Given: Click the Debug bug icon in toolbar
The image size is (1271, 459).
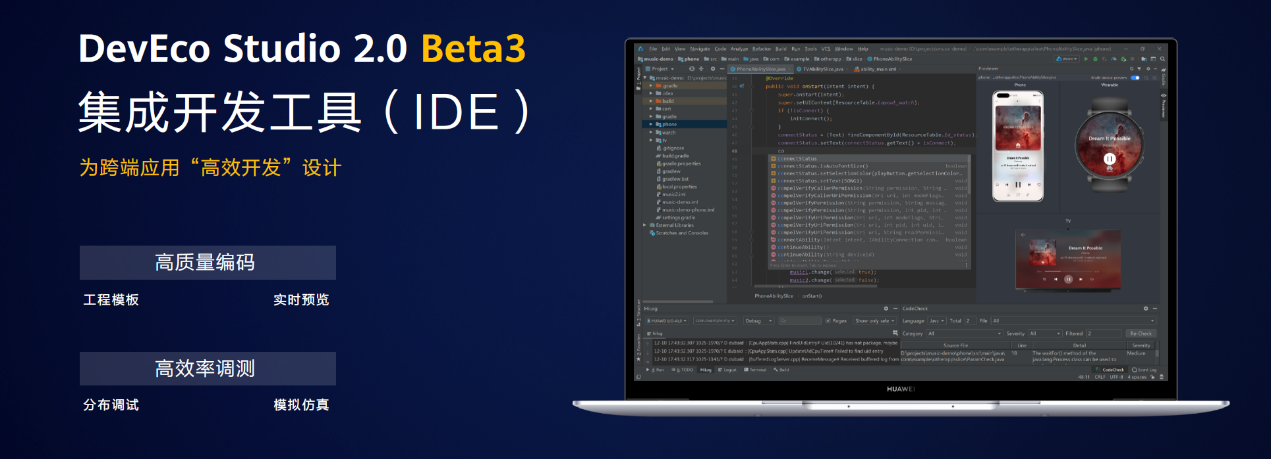Looking at the screenshot, I should point(1095,59).
